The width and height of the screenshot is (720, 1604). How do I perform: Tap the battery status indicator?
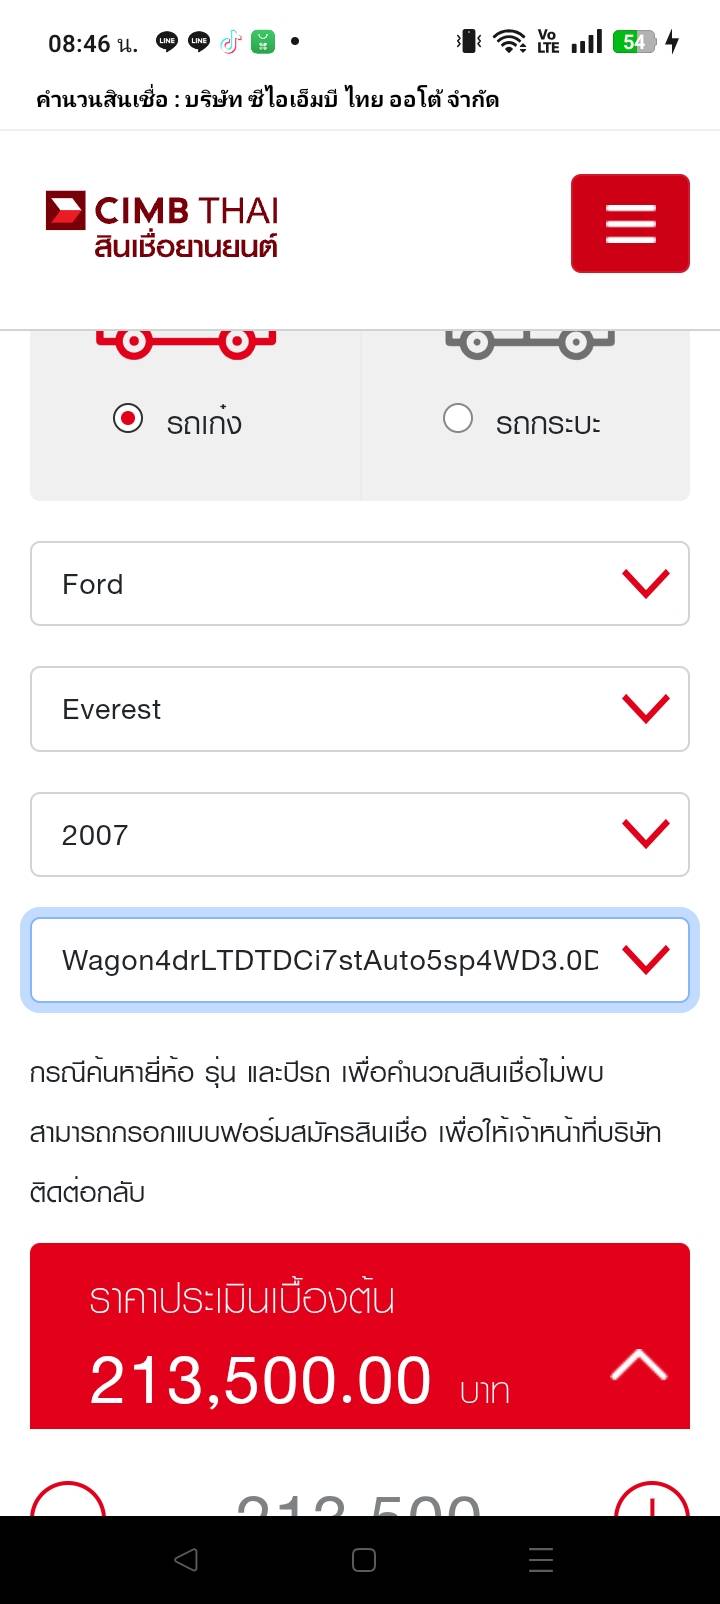click(636, 42)
